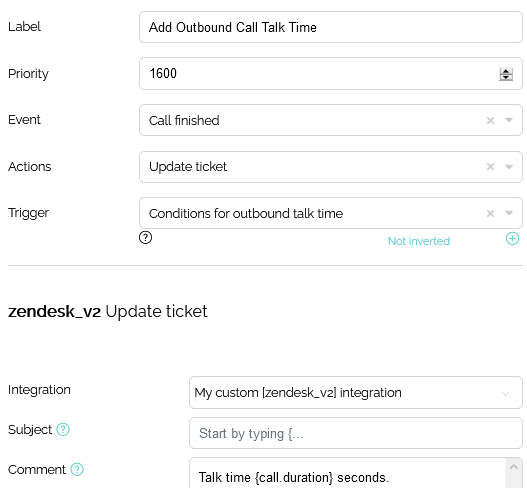Edit the Comment text containing call.duration
Image resolution: width=527 pixels, height=488 pixels.
coord(294,478)
